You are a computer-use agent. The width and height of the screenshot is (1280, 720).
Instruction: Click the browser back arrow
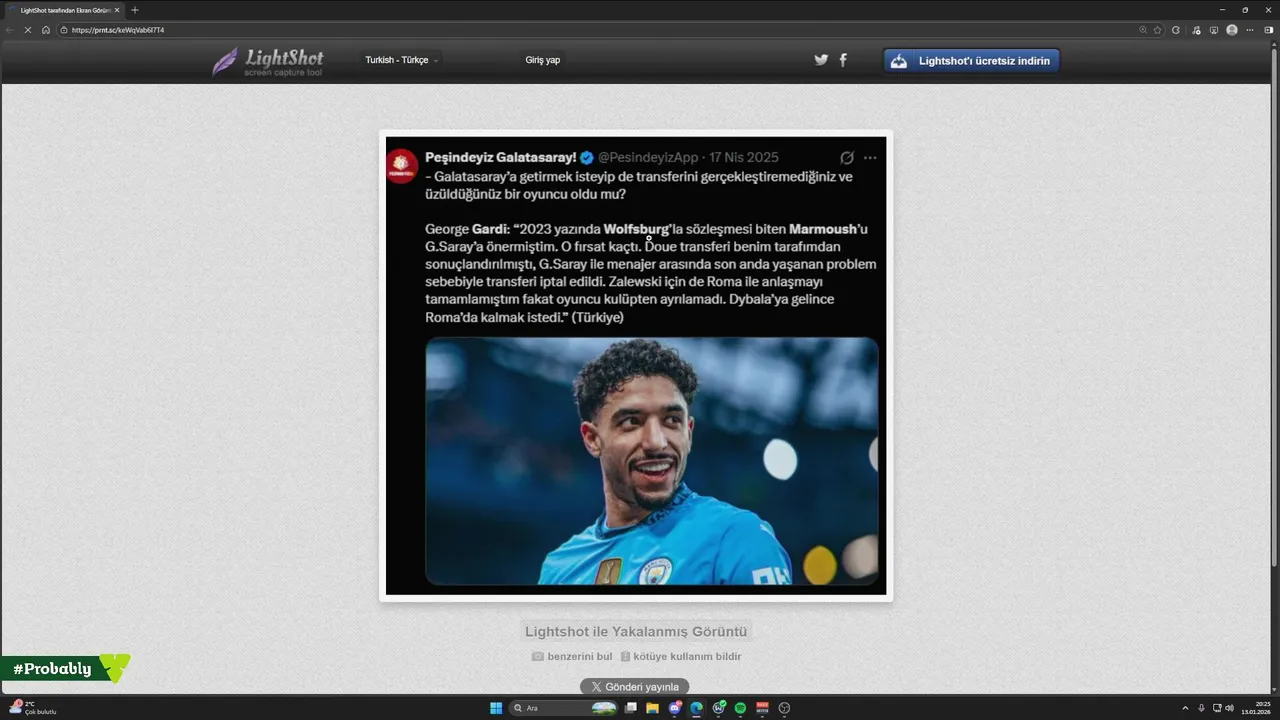[10, 30]
